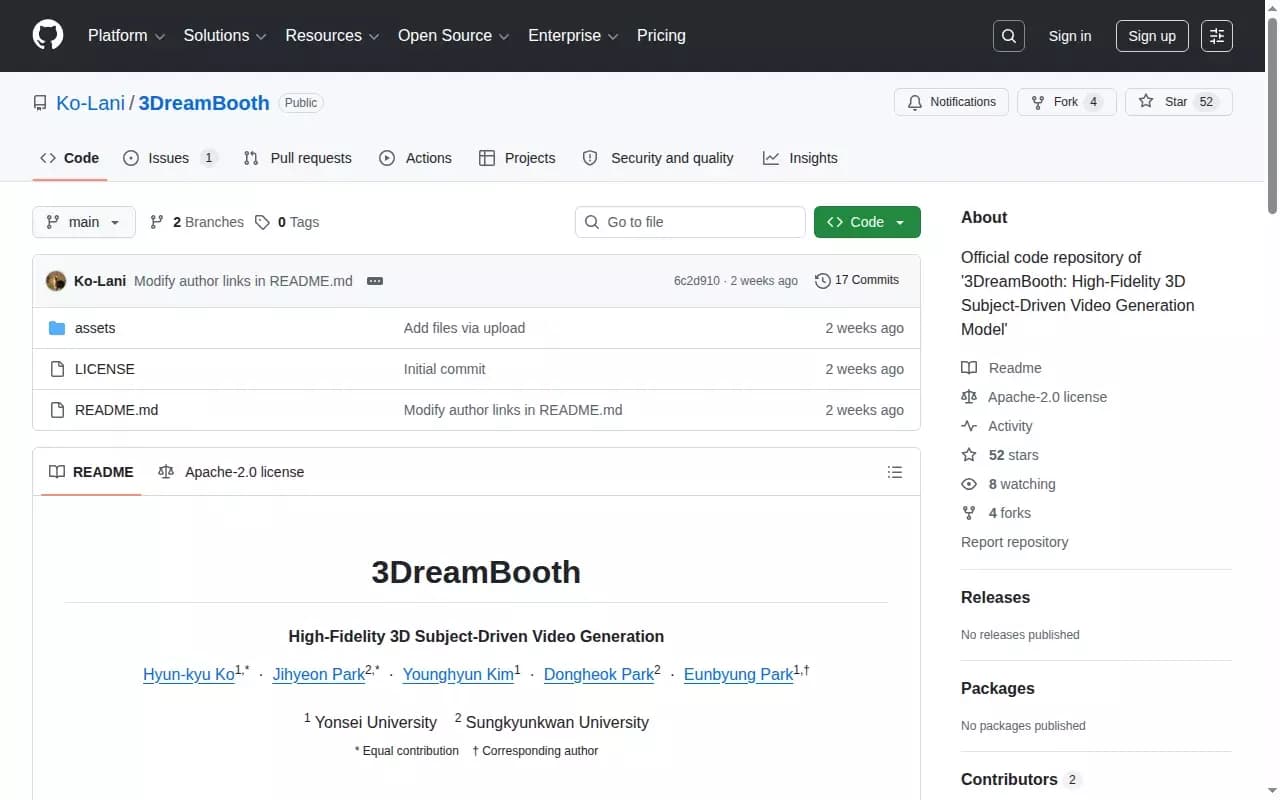
Task: Switch to the Actions tab
Action: tap(415, 158)
